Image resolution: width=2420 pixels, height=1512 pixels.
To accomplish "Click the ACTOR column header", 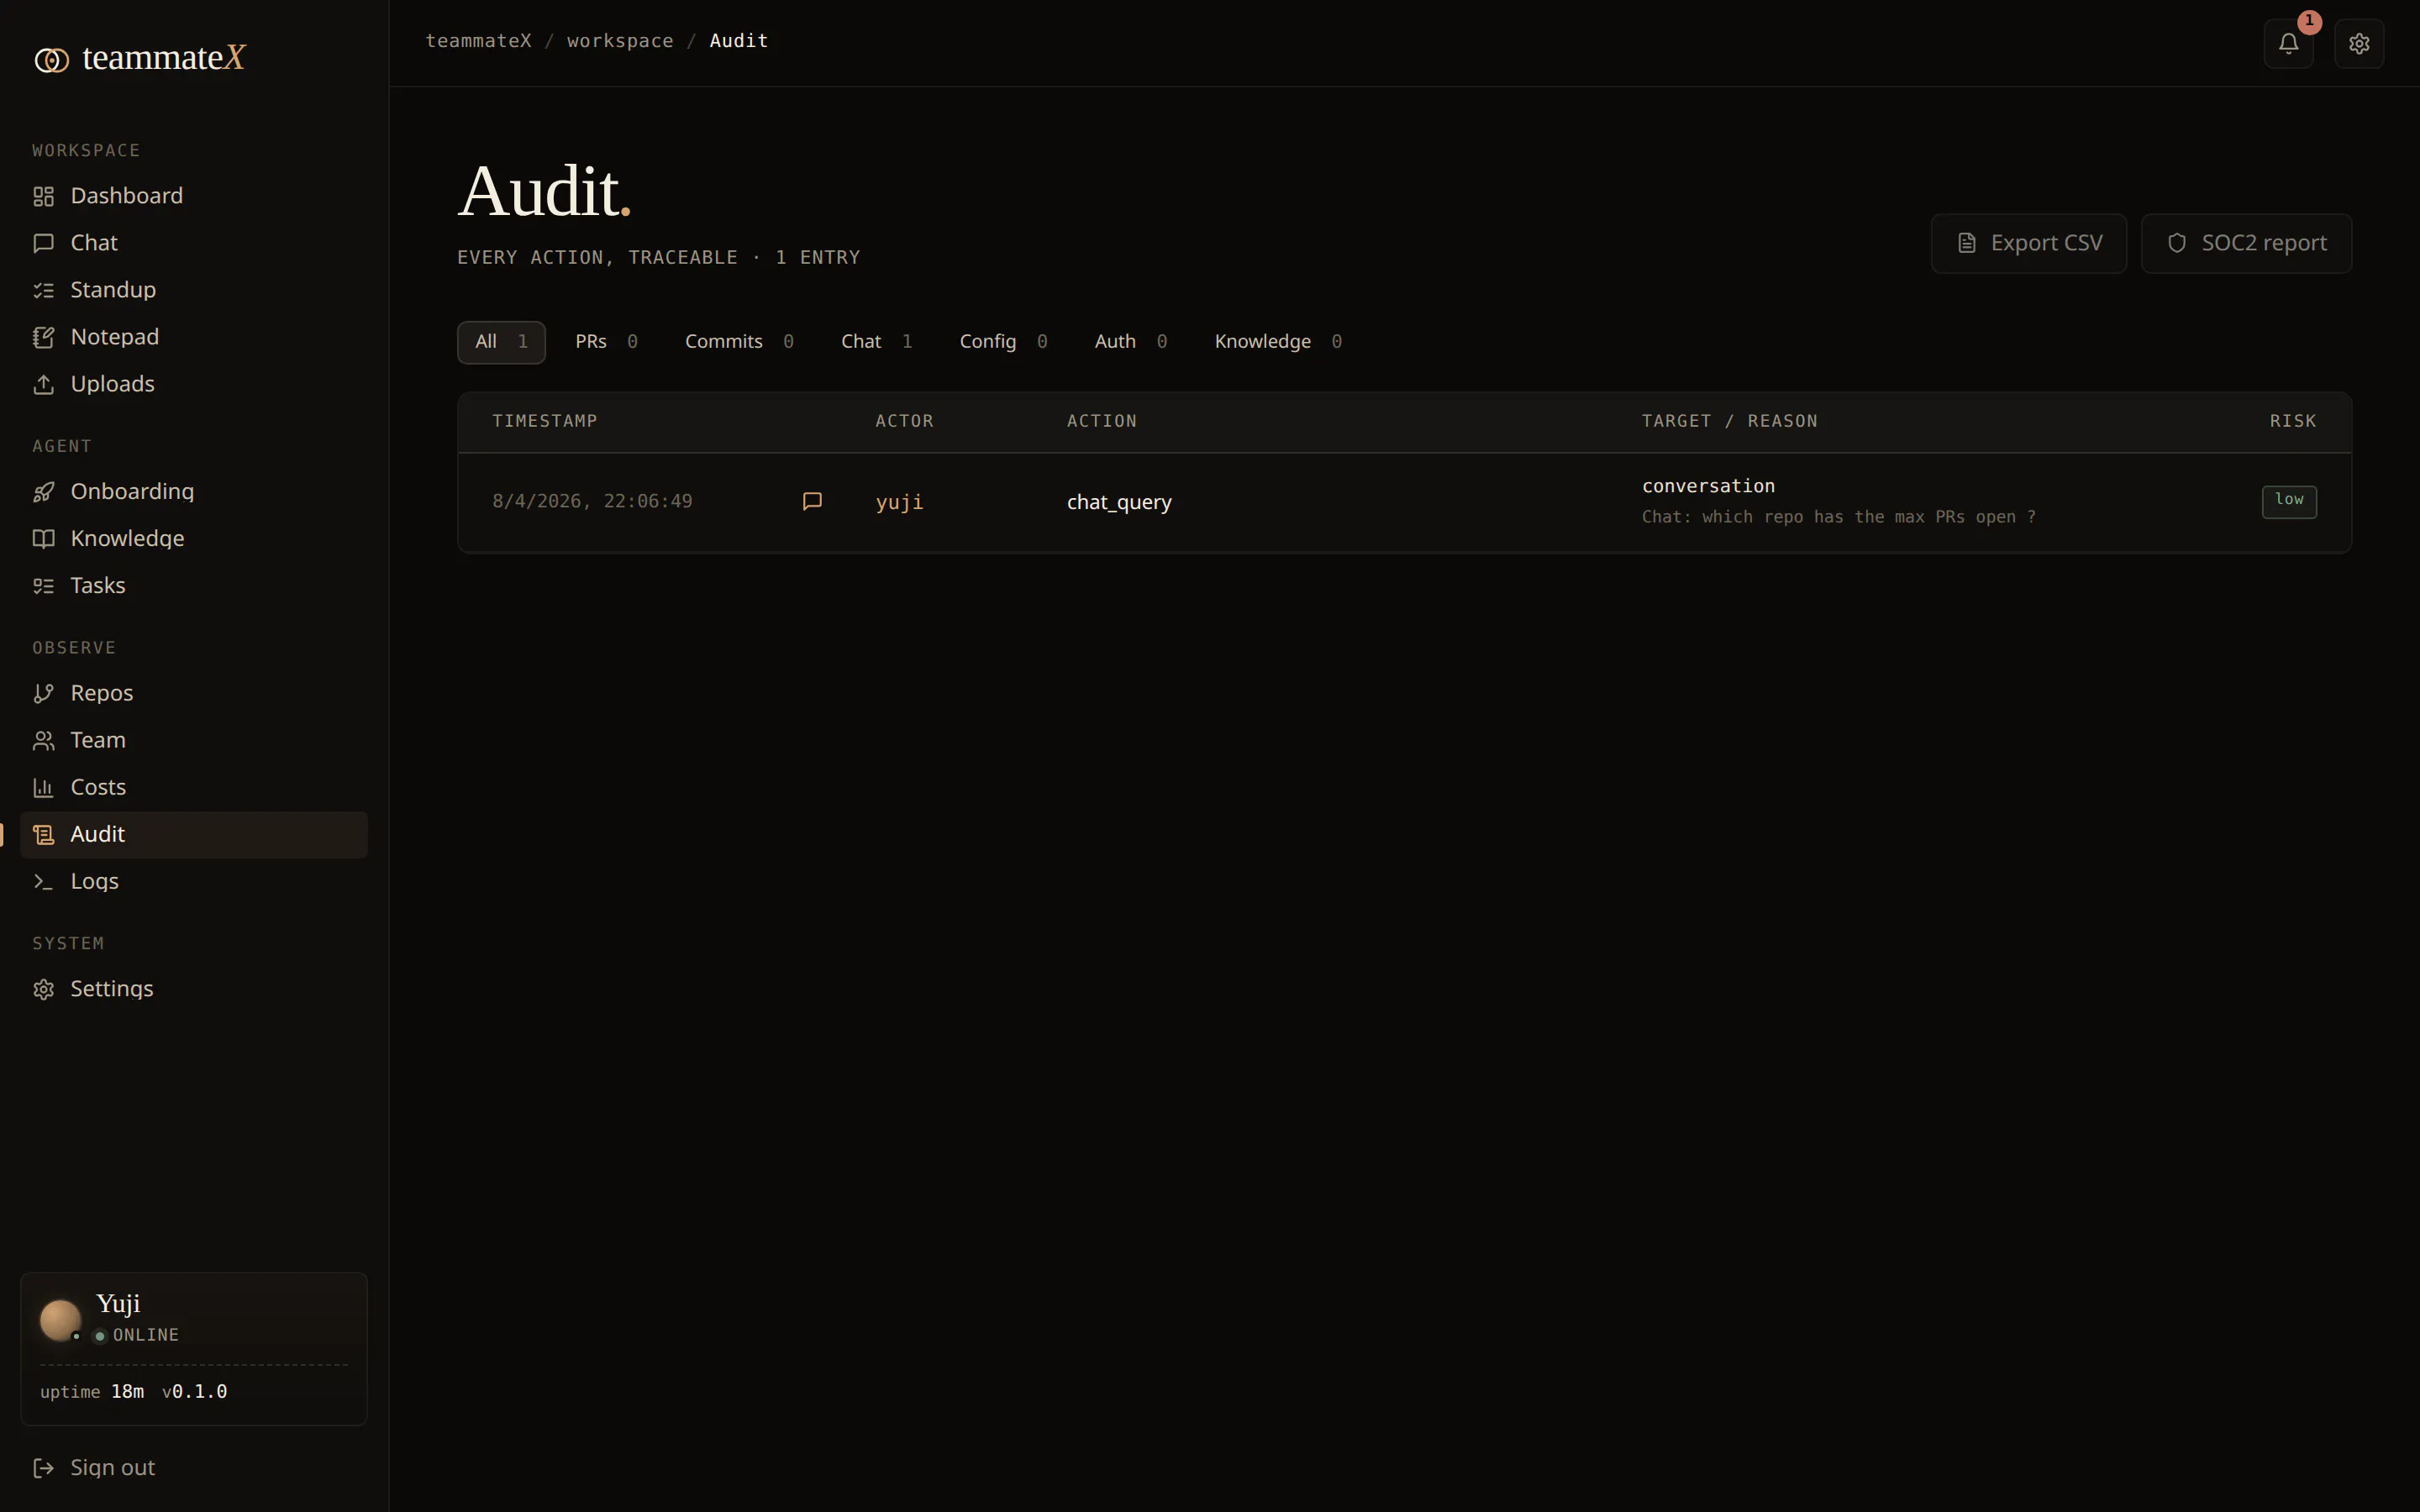I will click(904, 421).
